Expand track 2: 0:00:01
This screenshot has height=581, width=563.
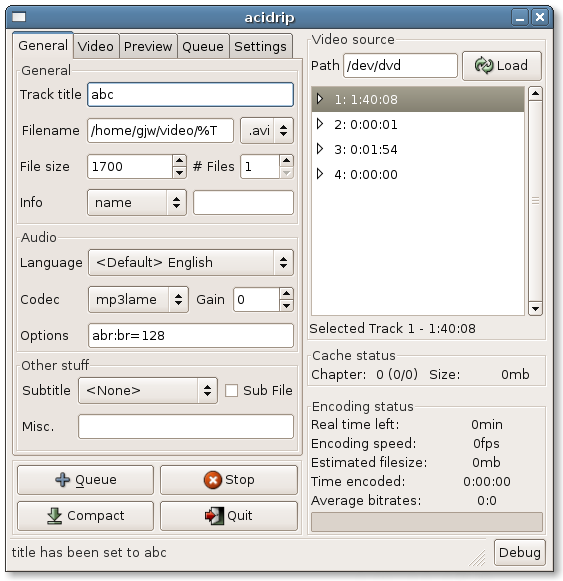click(320, 124)
